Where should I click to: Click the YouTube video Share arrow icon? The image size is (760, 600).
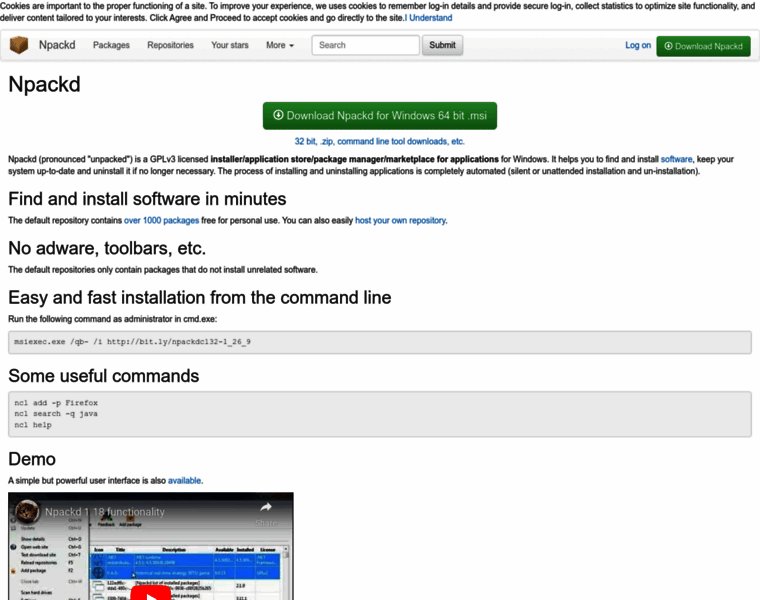point(266,507)
